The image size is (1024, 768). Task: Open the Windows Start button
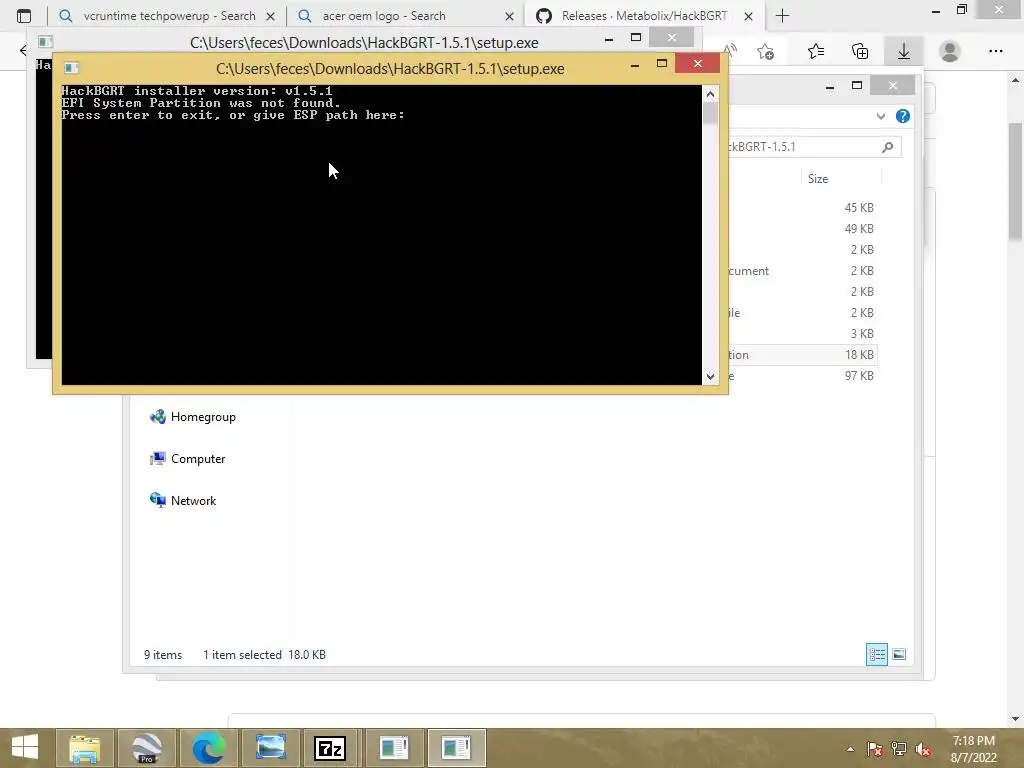25,748
